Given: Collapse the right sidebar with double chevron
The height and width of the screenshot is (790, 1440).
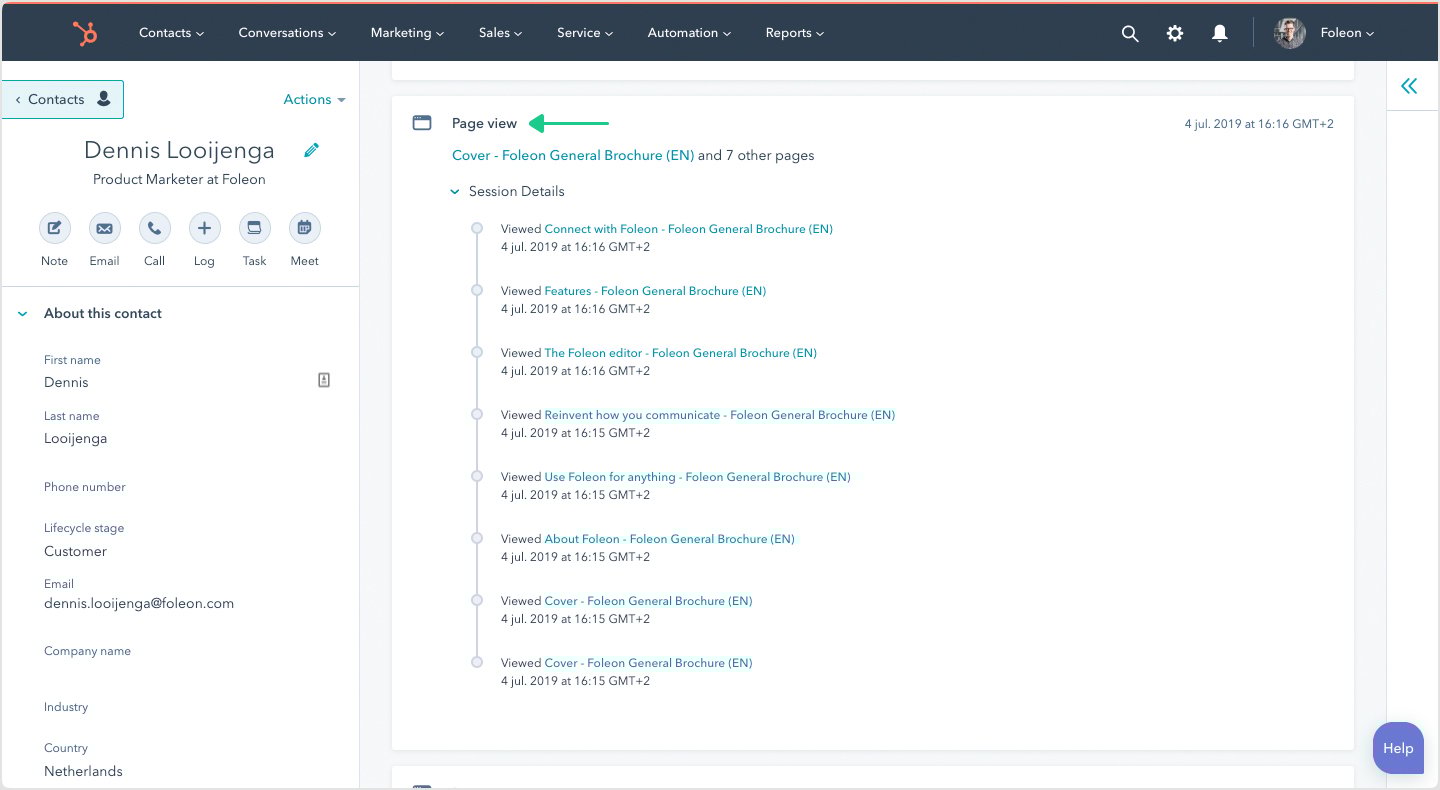Looking at the screenshot, I should (x=1409, y=86).
